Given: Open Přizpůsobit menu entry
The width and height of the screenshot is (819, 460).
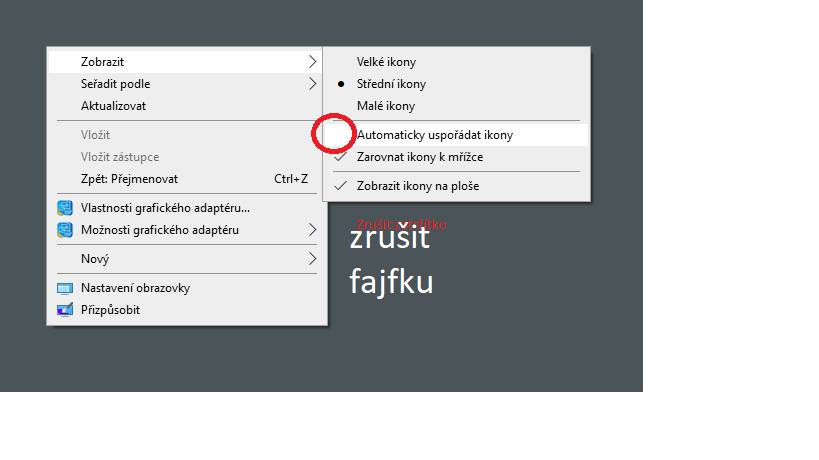Looking at the screenshot, I should coord(187,310).
